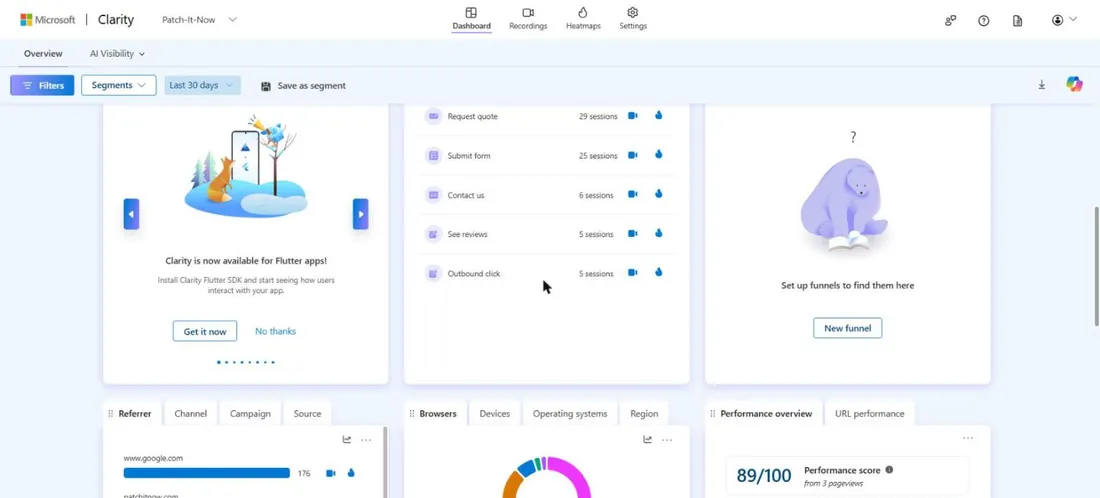
Task: Select the Performance overview tab
Action: click(763, 413)
